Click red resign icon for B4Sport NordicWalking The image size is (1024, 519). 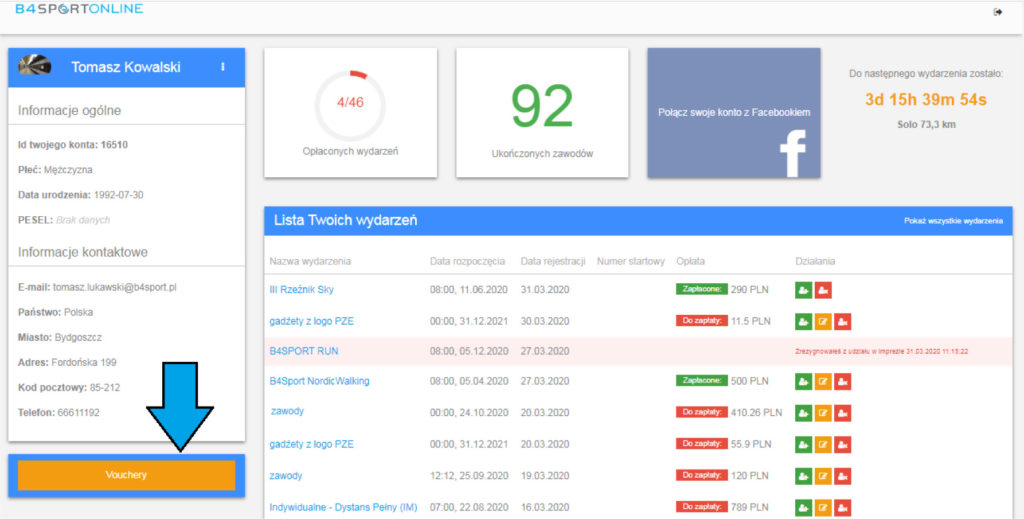coord(842,381)
